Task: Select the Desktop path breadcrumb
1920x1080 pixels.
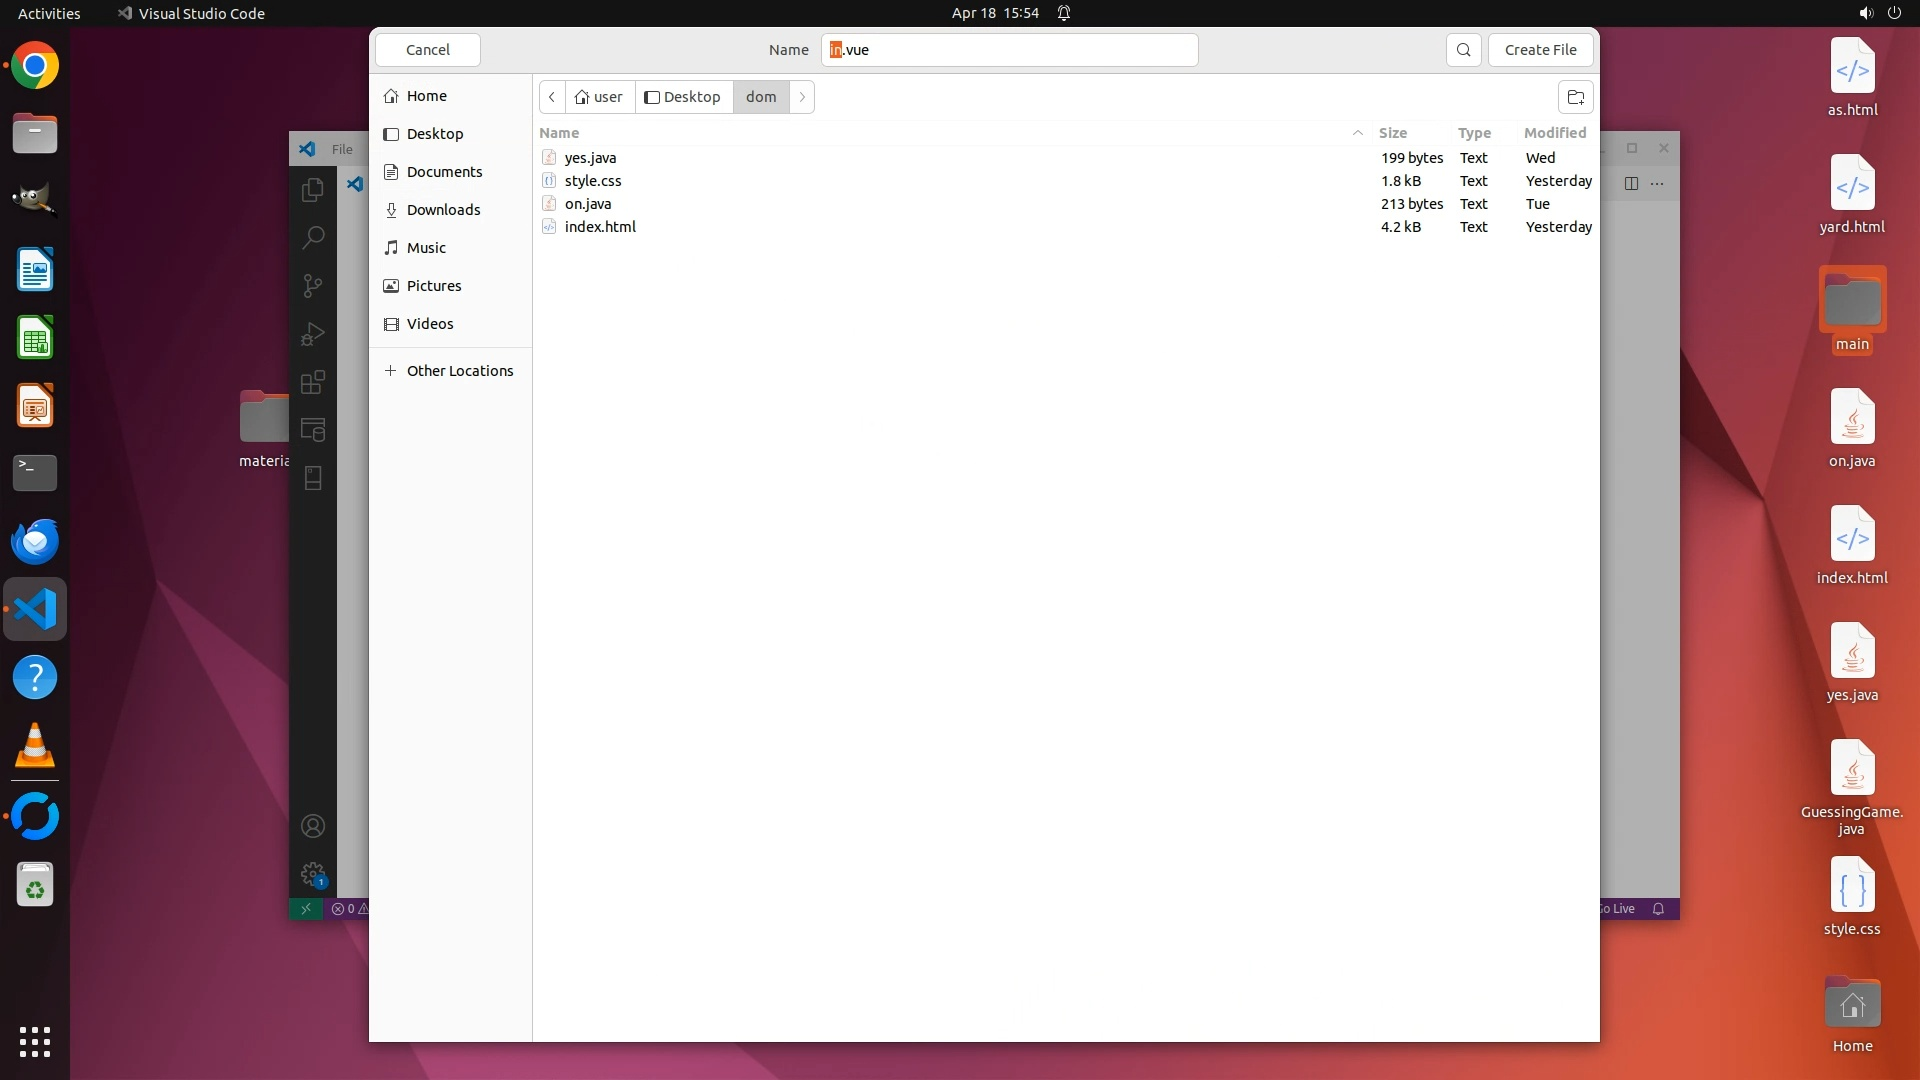Action: point(683,97)
